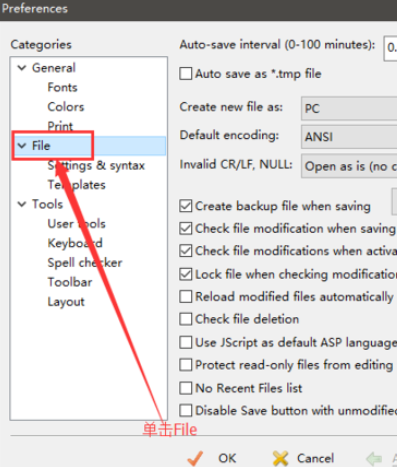Tick the No Recent Files list checkbox

click(x=186, y=388)
